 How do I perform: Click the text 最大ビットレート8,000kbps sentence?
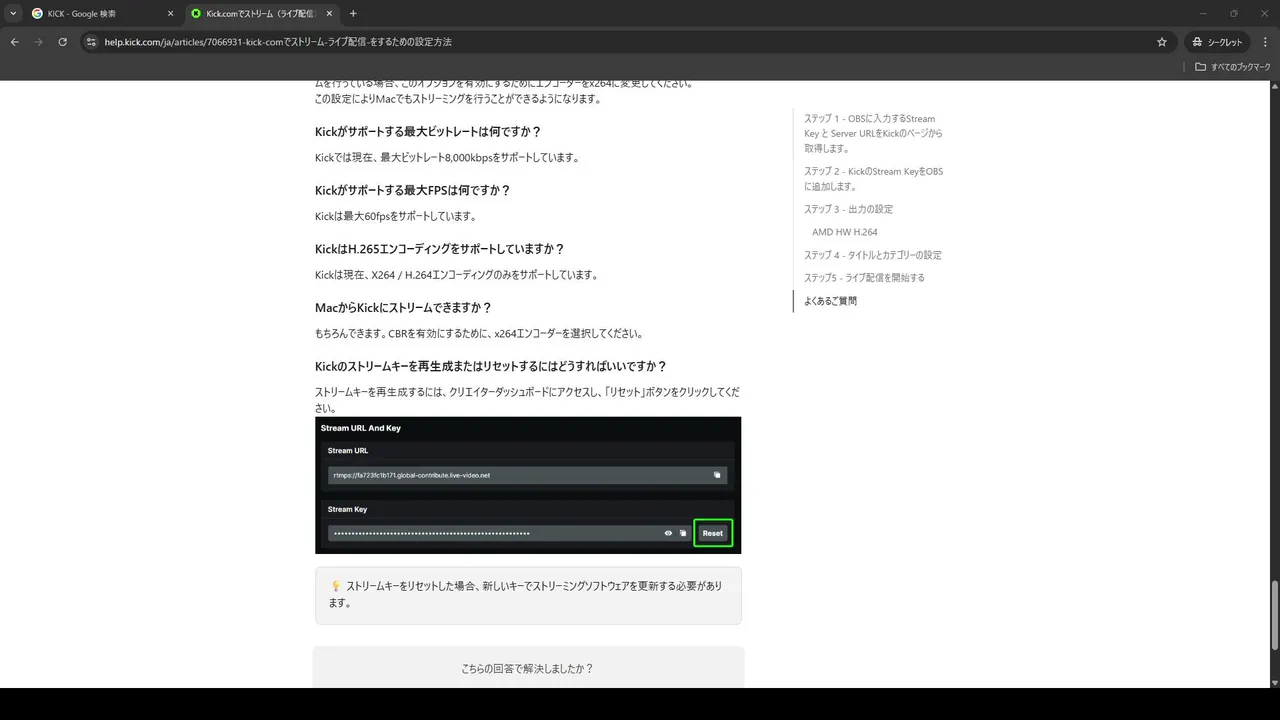[447, 158]
